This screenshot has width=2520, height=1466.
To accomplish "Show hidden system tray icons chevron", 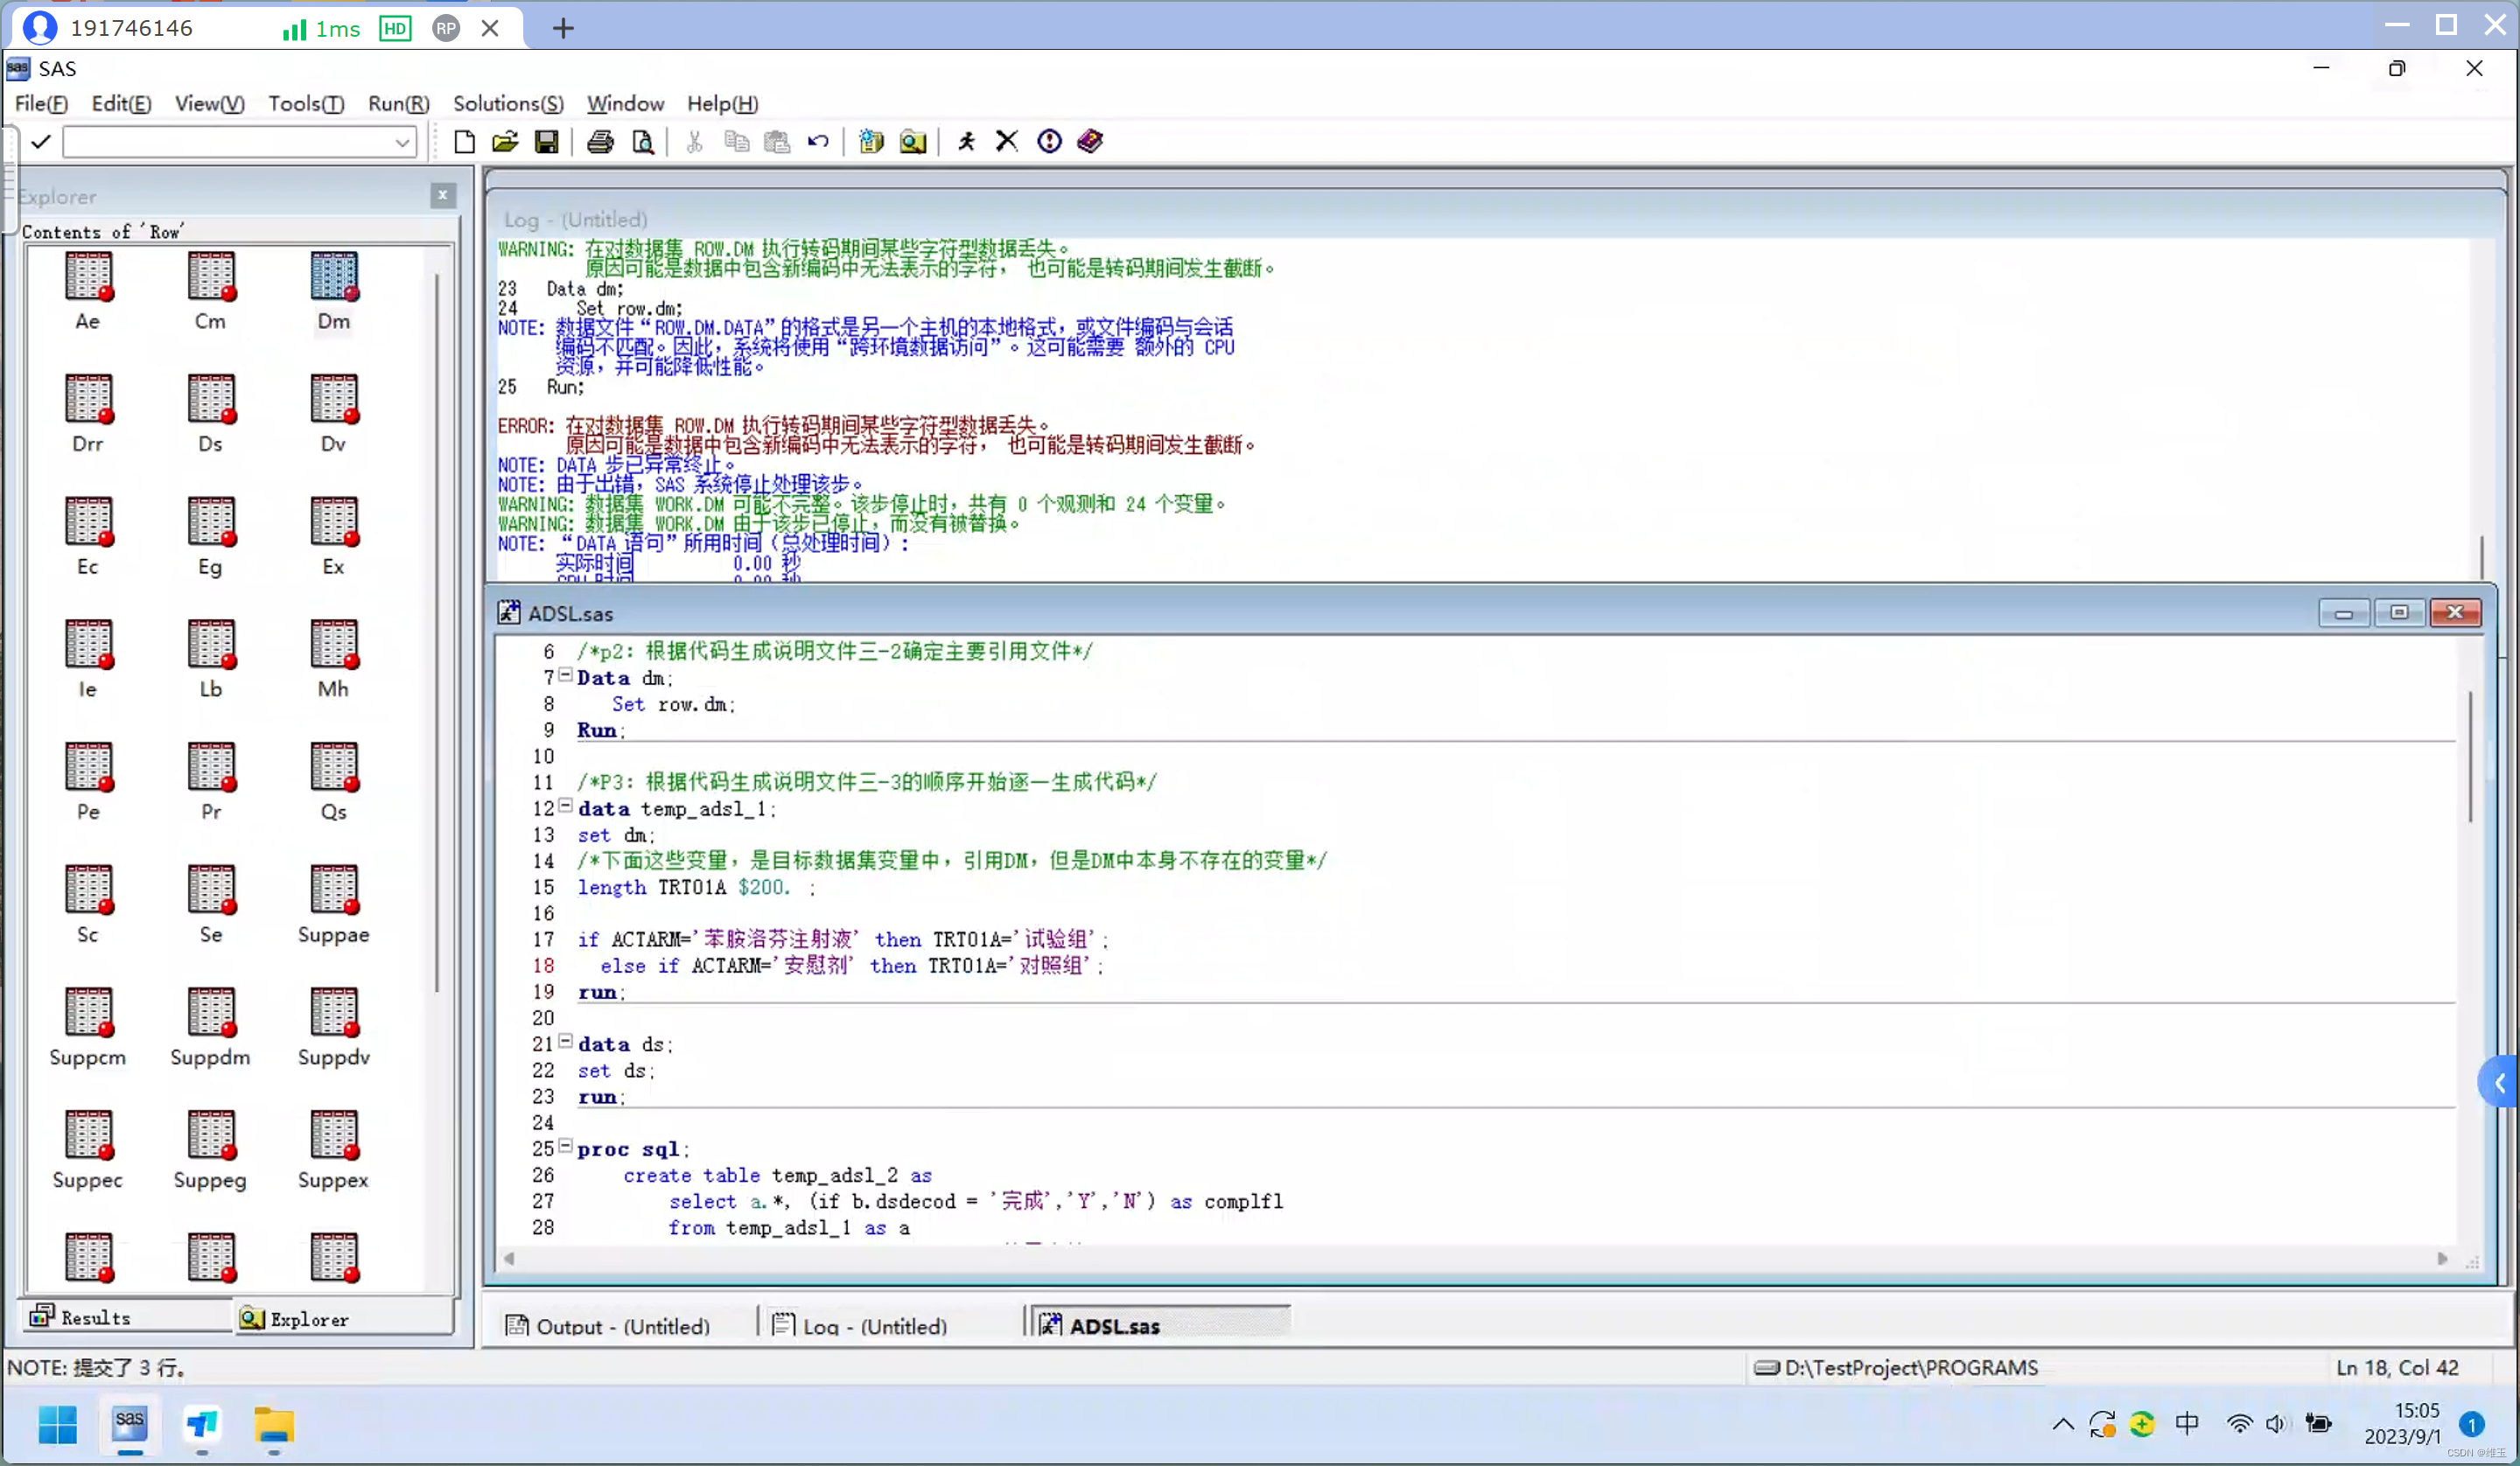I will [x=2062, y=1424].
